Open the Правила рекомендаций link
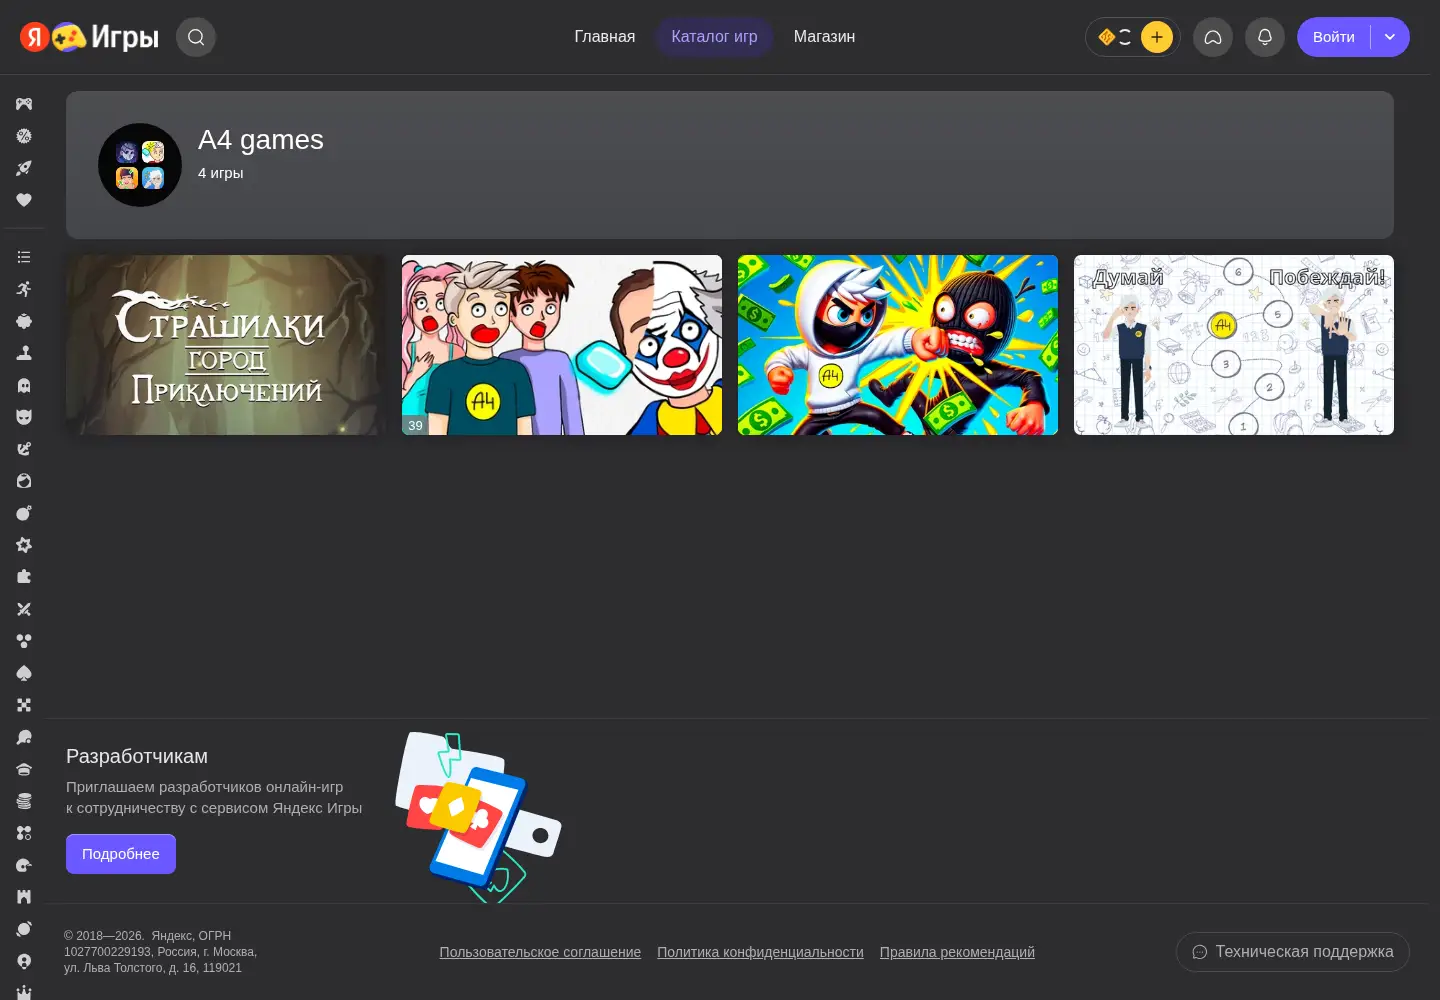This screenshot has width=1440, height=1000. [x=957, y=952]
